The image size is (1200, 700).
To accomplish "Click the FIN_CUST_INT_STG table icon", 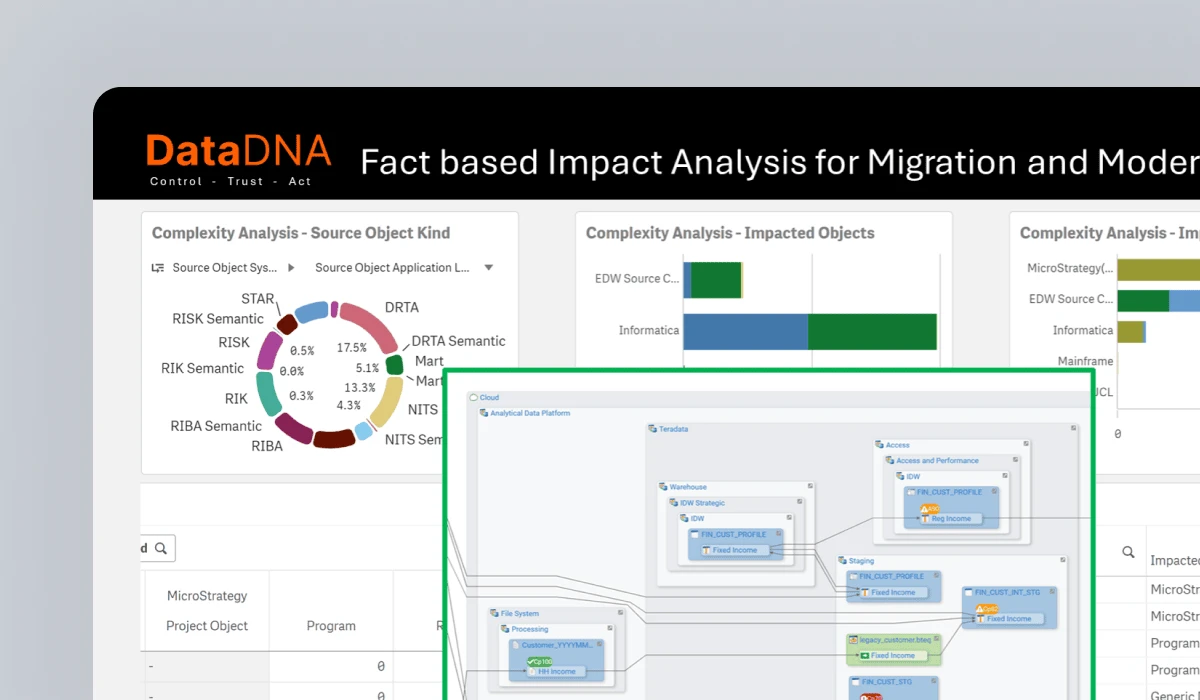I will (x=969, y=593).
